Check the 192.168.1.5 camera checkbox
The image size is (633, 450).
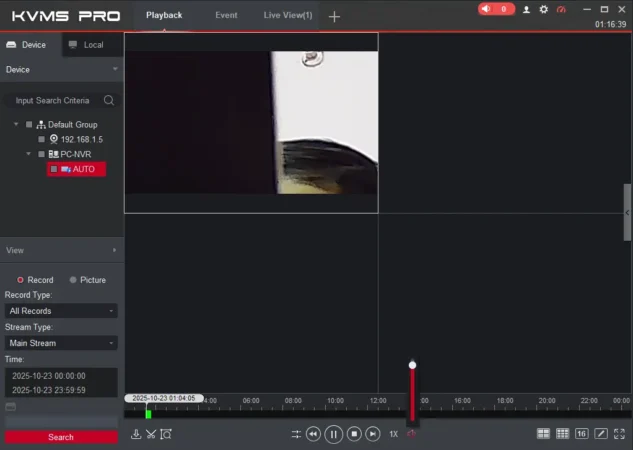41,139
